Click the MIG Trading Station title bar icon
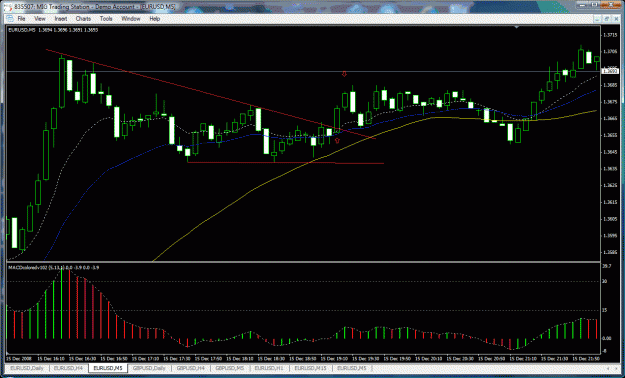Viewport: 625px width, 378px height. [x=9, y=7]
